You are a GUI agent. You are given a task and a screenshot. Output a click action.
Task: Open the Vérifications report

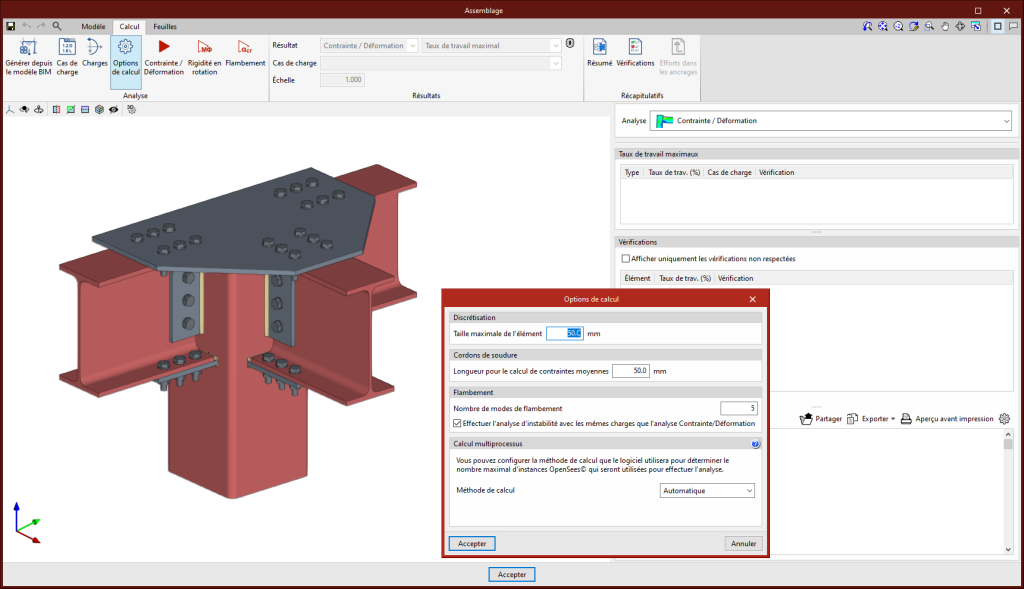635,53
